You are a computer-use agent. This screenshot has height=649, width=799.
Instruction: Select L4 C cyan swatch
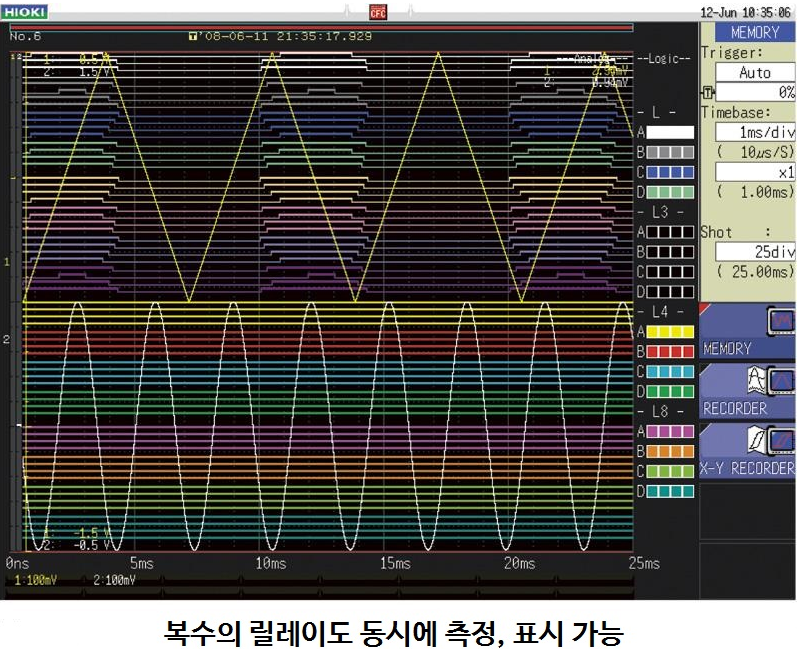coord(670,372)
